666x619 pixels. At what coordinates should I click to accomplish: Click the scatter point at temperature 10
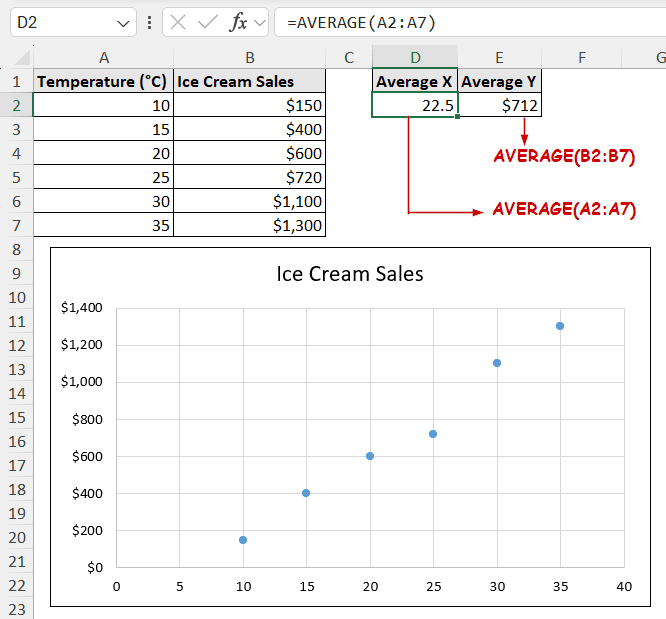[243, 540]
